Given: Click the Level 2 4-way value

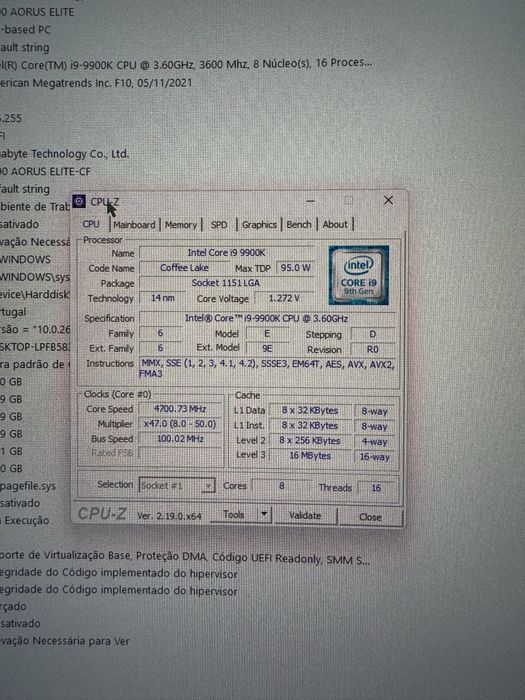Looking at the screenshot, I should click(375, 442).
